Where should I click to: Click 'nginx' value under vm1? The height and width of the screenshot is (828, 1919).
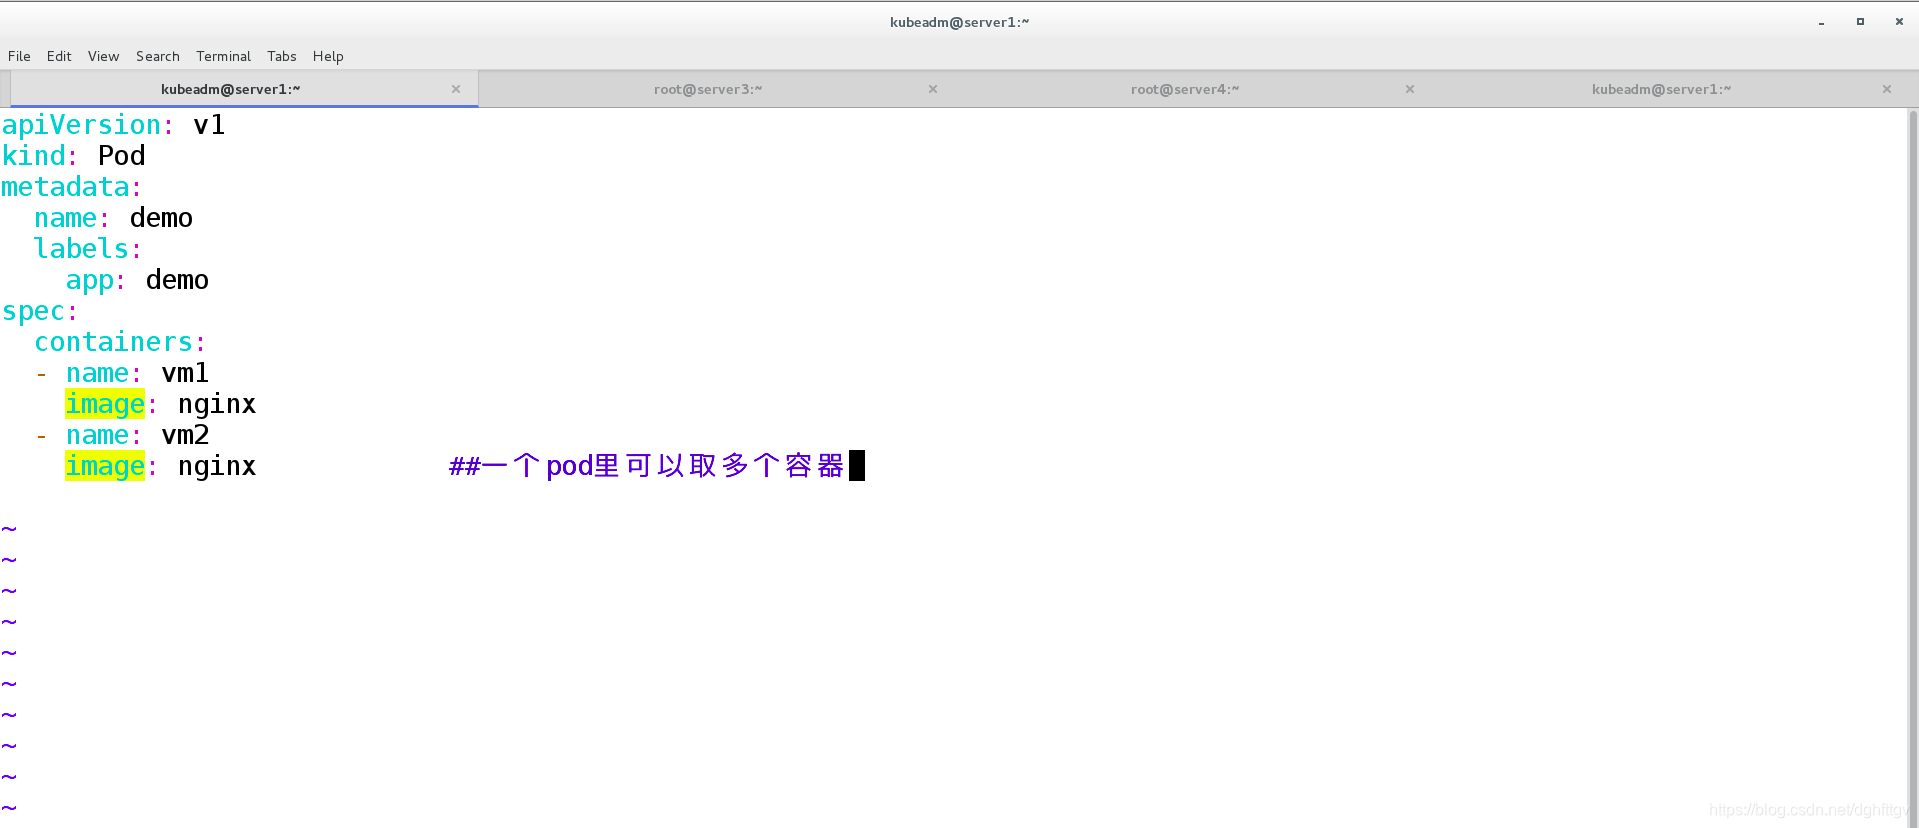(x=217, y=404)
